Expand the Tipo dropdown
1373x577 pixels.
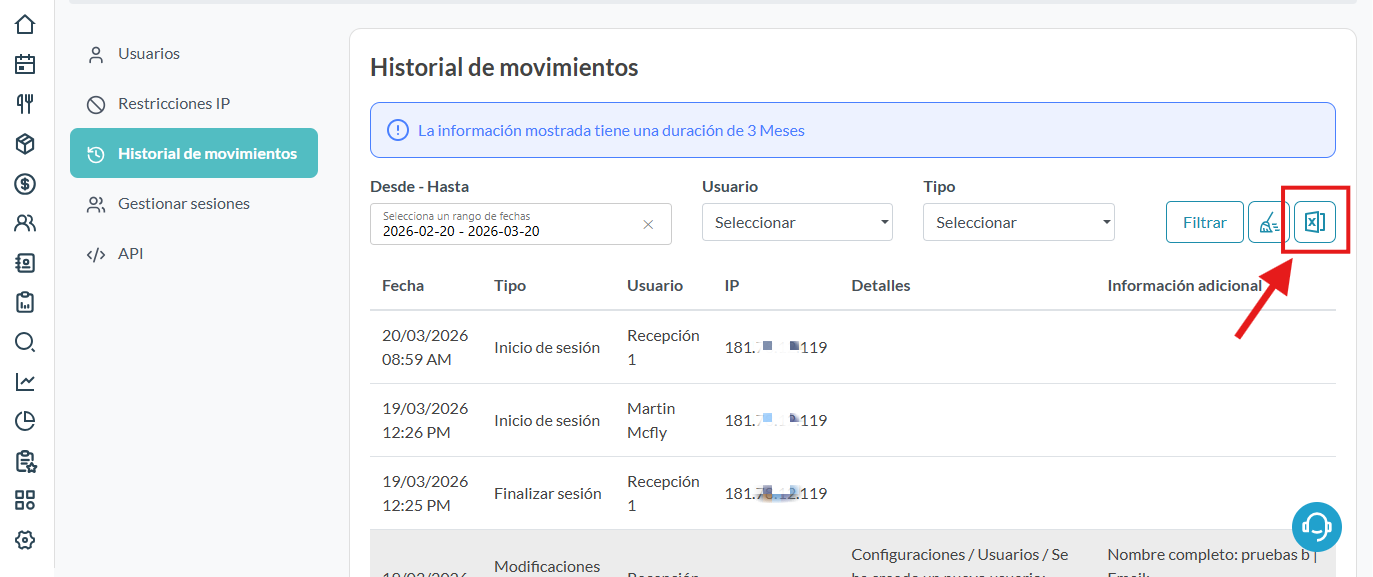[x=1018, y=223]
